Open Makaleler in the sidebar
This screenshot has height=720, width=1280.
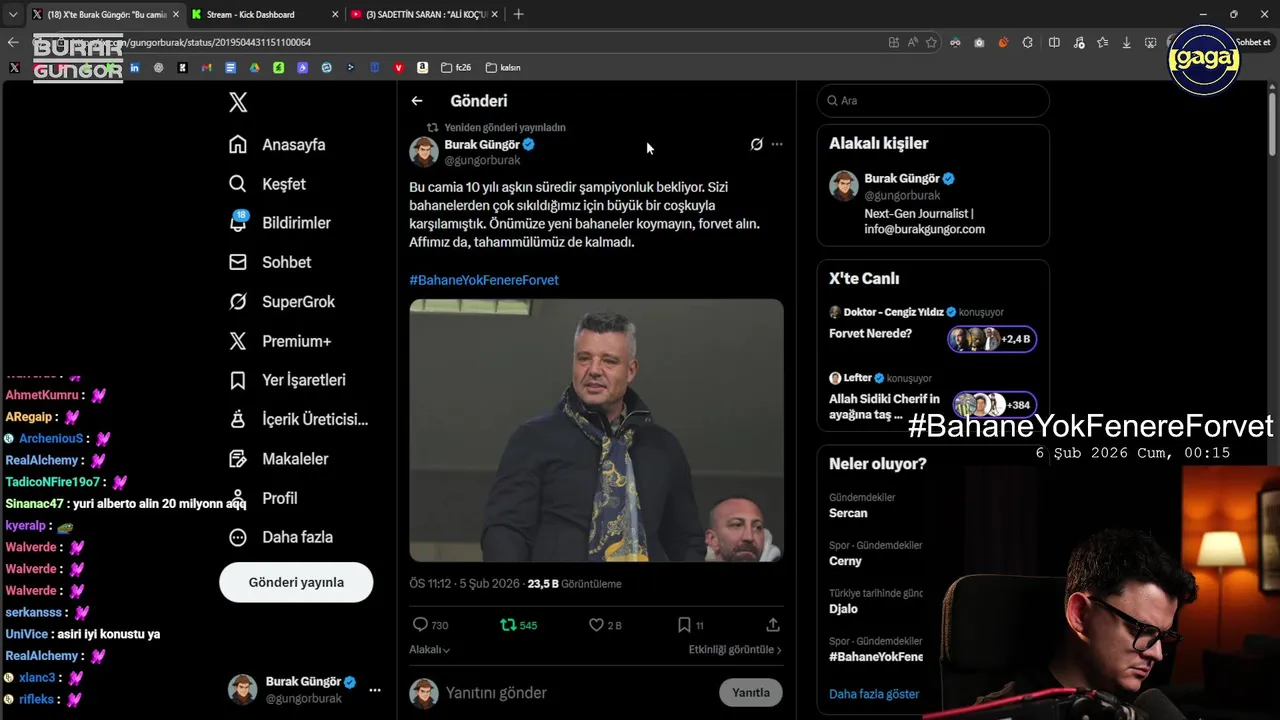pos(279,459)
